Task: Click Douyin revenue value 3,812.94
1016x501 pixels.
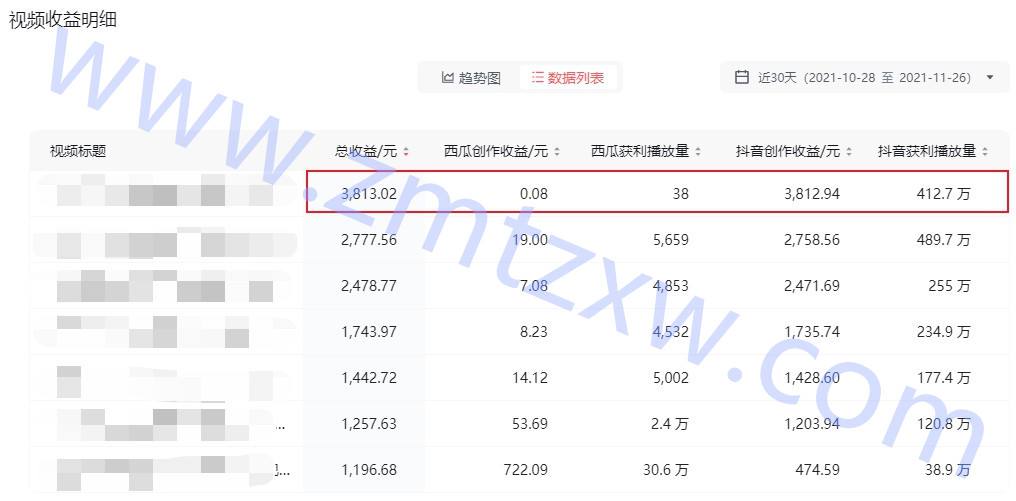Action: pyautogui.click(x=812, y=193)
